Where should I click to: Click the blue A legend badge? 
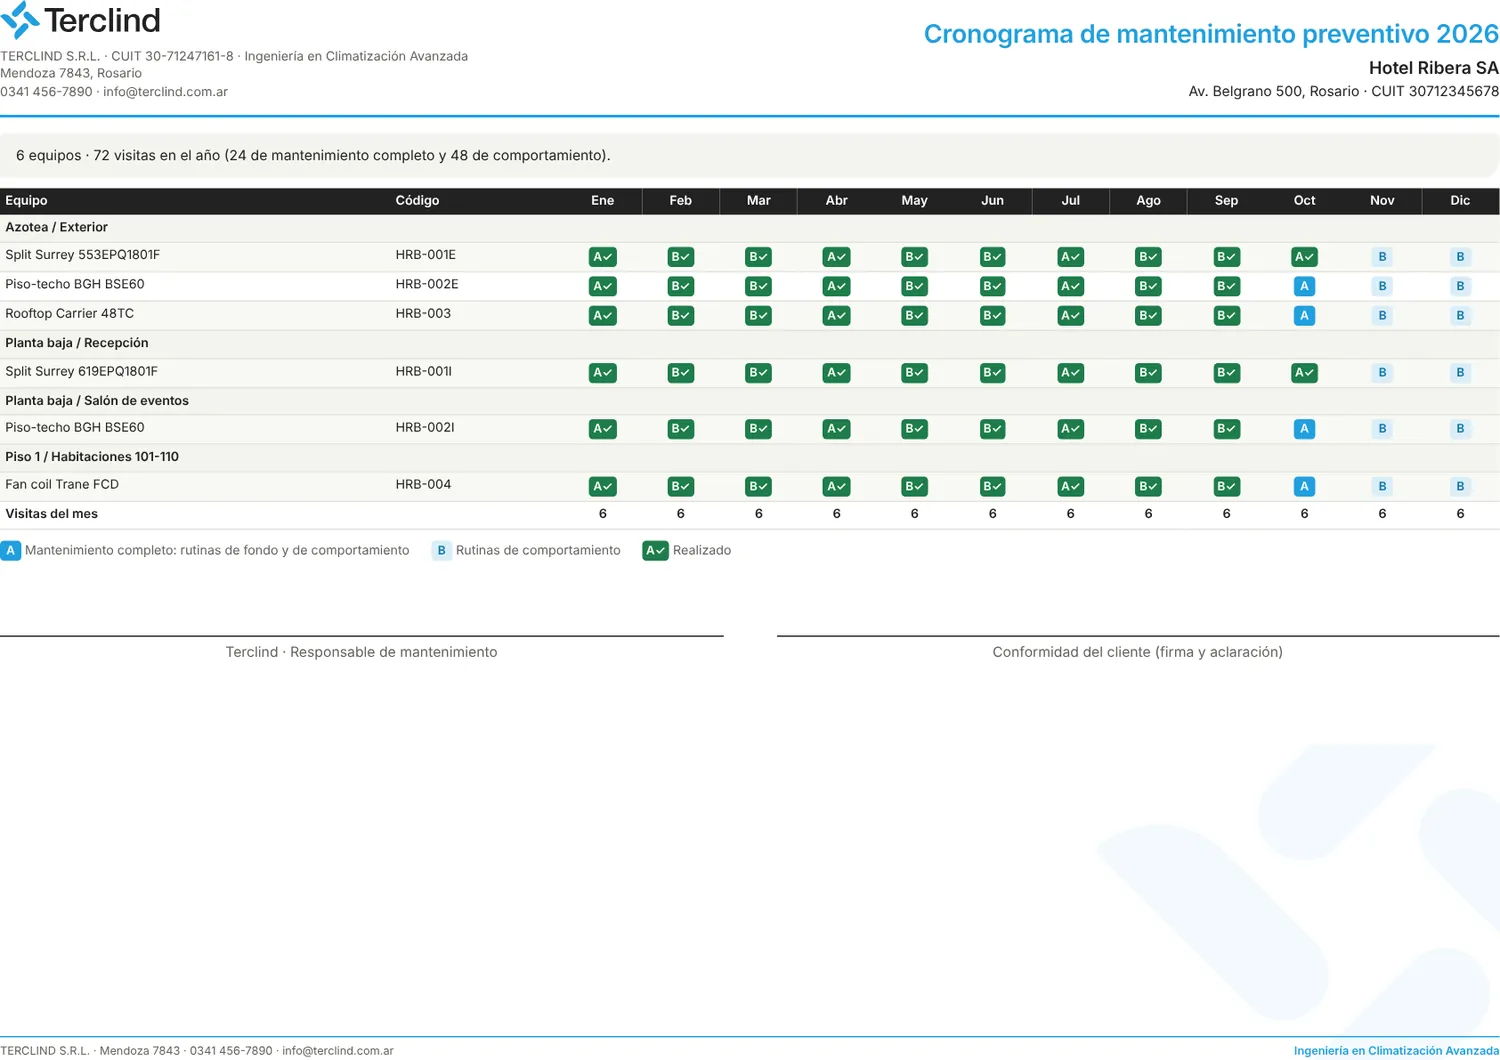click(11, 551)
